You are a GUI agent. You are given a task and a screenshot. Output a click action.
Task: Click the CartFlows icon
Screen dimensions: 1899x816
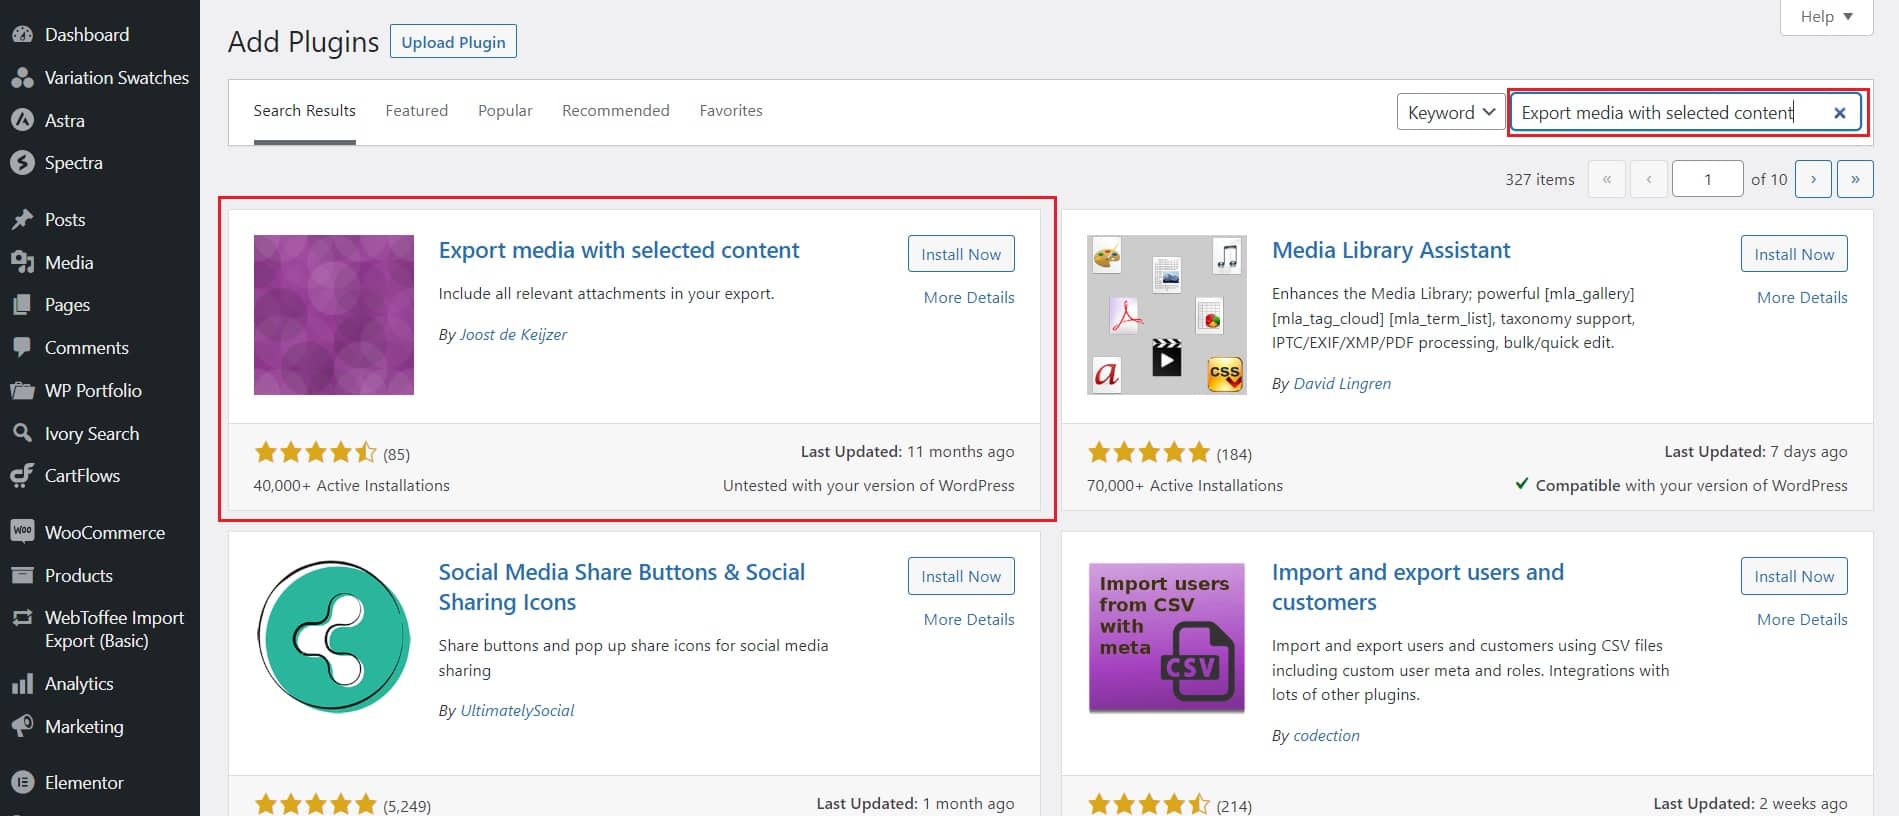click(22, 475)
